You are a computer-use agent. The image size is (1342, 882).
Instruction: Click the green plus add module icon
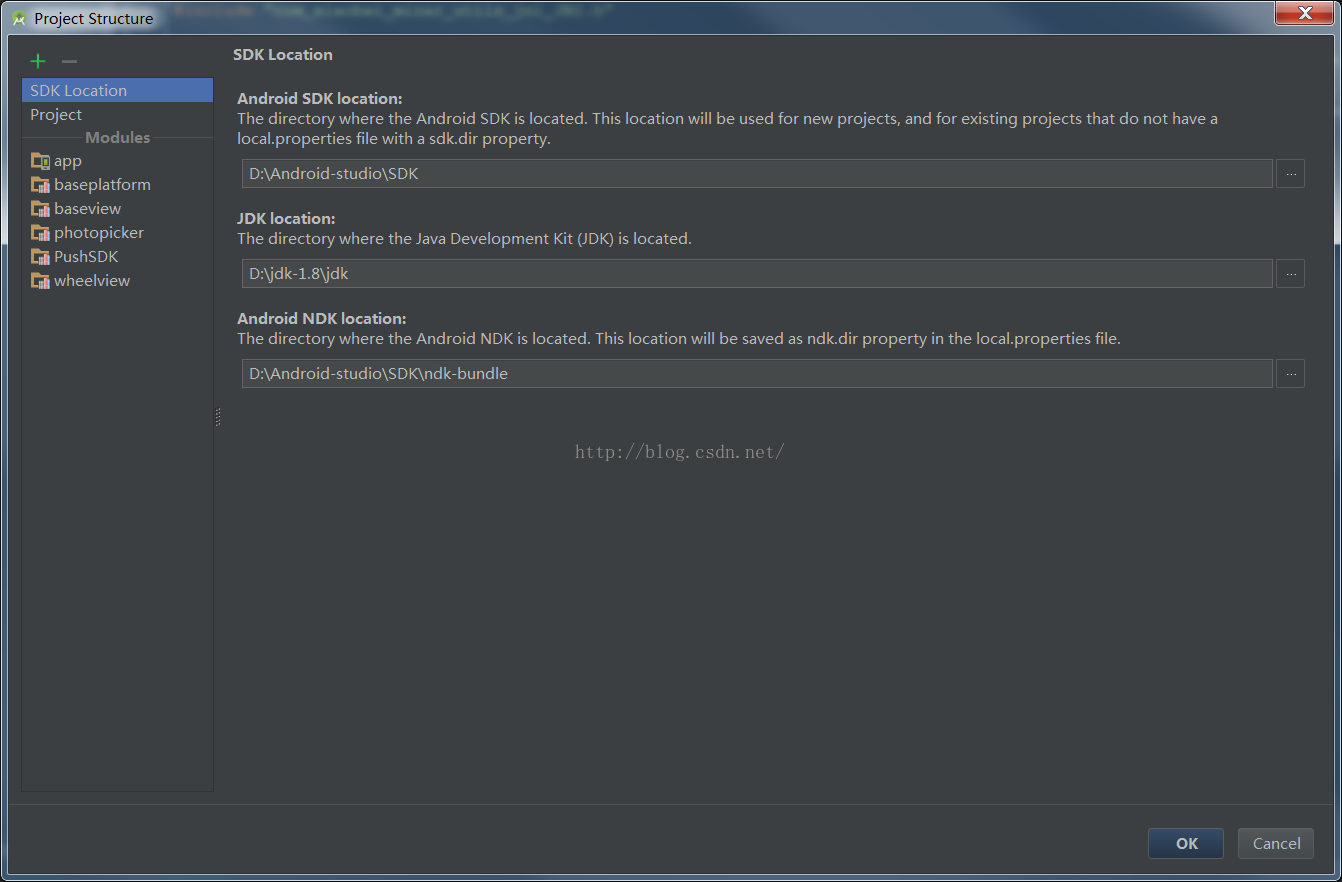click(x=38, y=61)
